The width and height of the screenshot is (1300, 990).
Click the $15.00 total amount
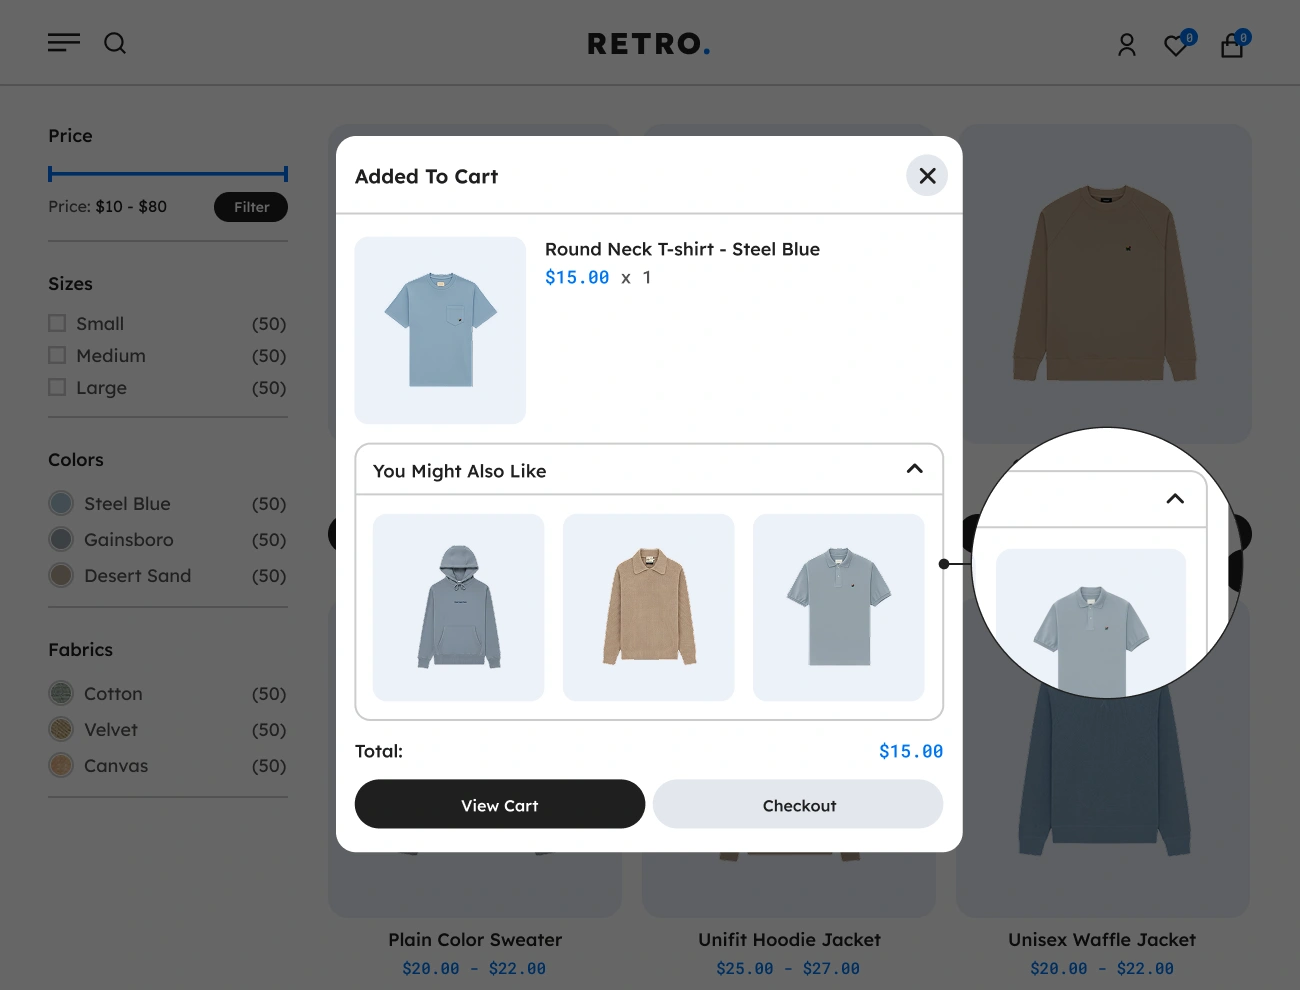911,751
